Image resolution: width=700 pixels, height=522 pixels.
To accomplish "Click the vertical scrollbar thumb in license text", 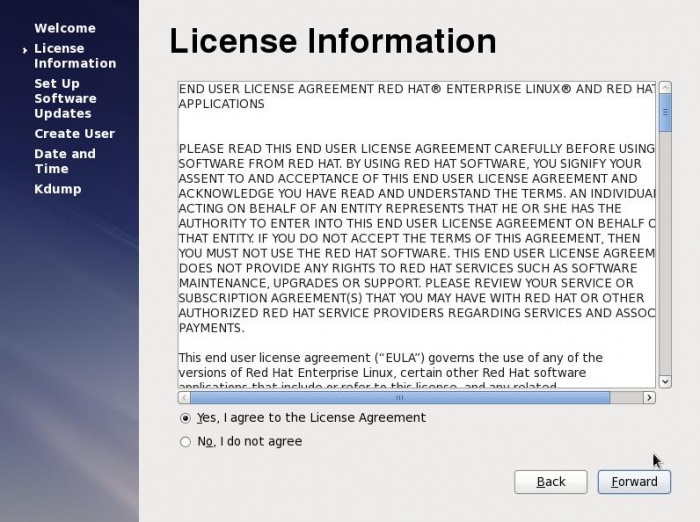I will 665,113.
